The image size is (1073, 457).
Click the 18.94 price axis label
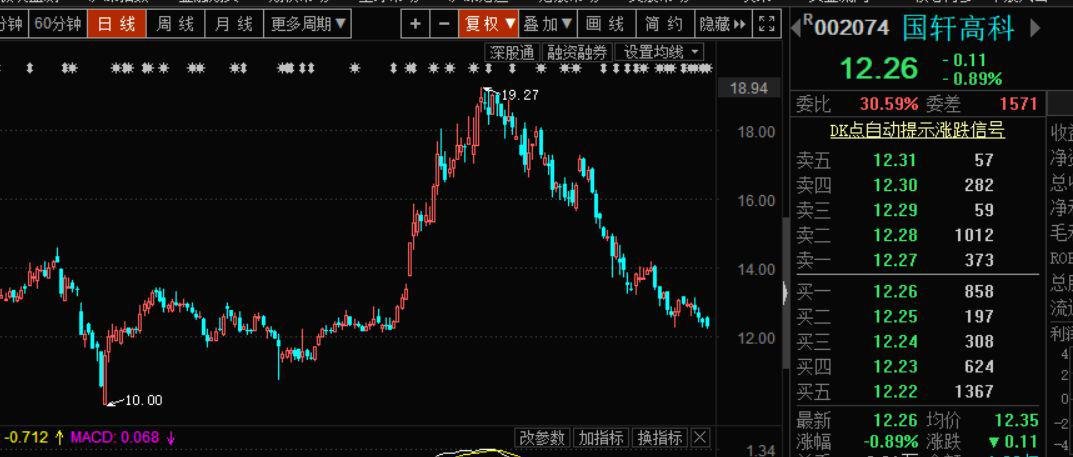[x=749, y=88]
